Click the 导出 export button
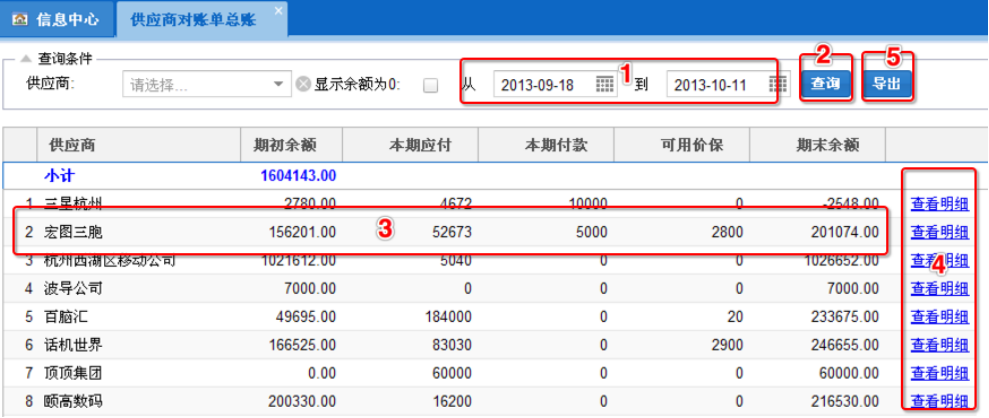 click(x=887, y=84)
